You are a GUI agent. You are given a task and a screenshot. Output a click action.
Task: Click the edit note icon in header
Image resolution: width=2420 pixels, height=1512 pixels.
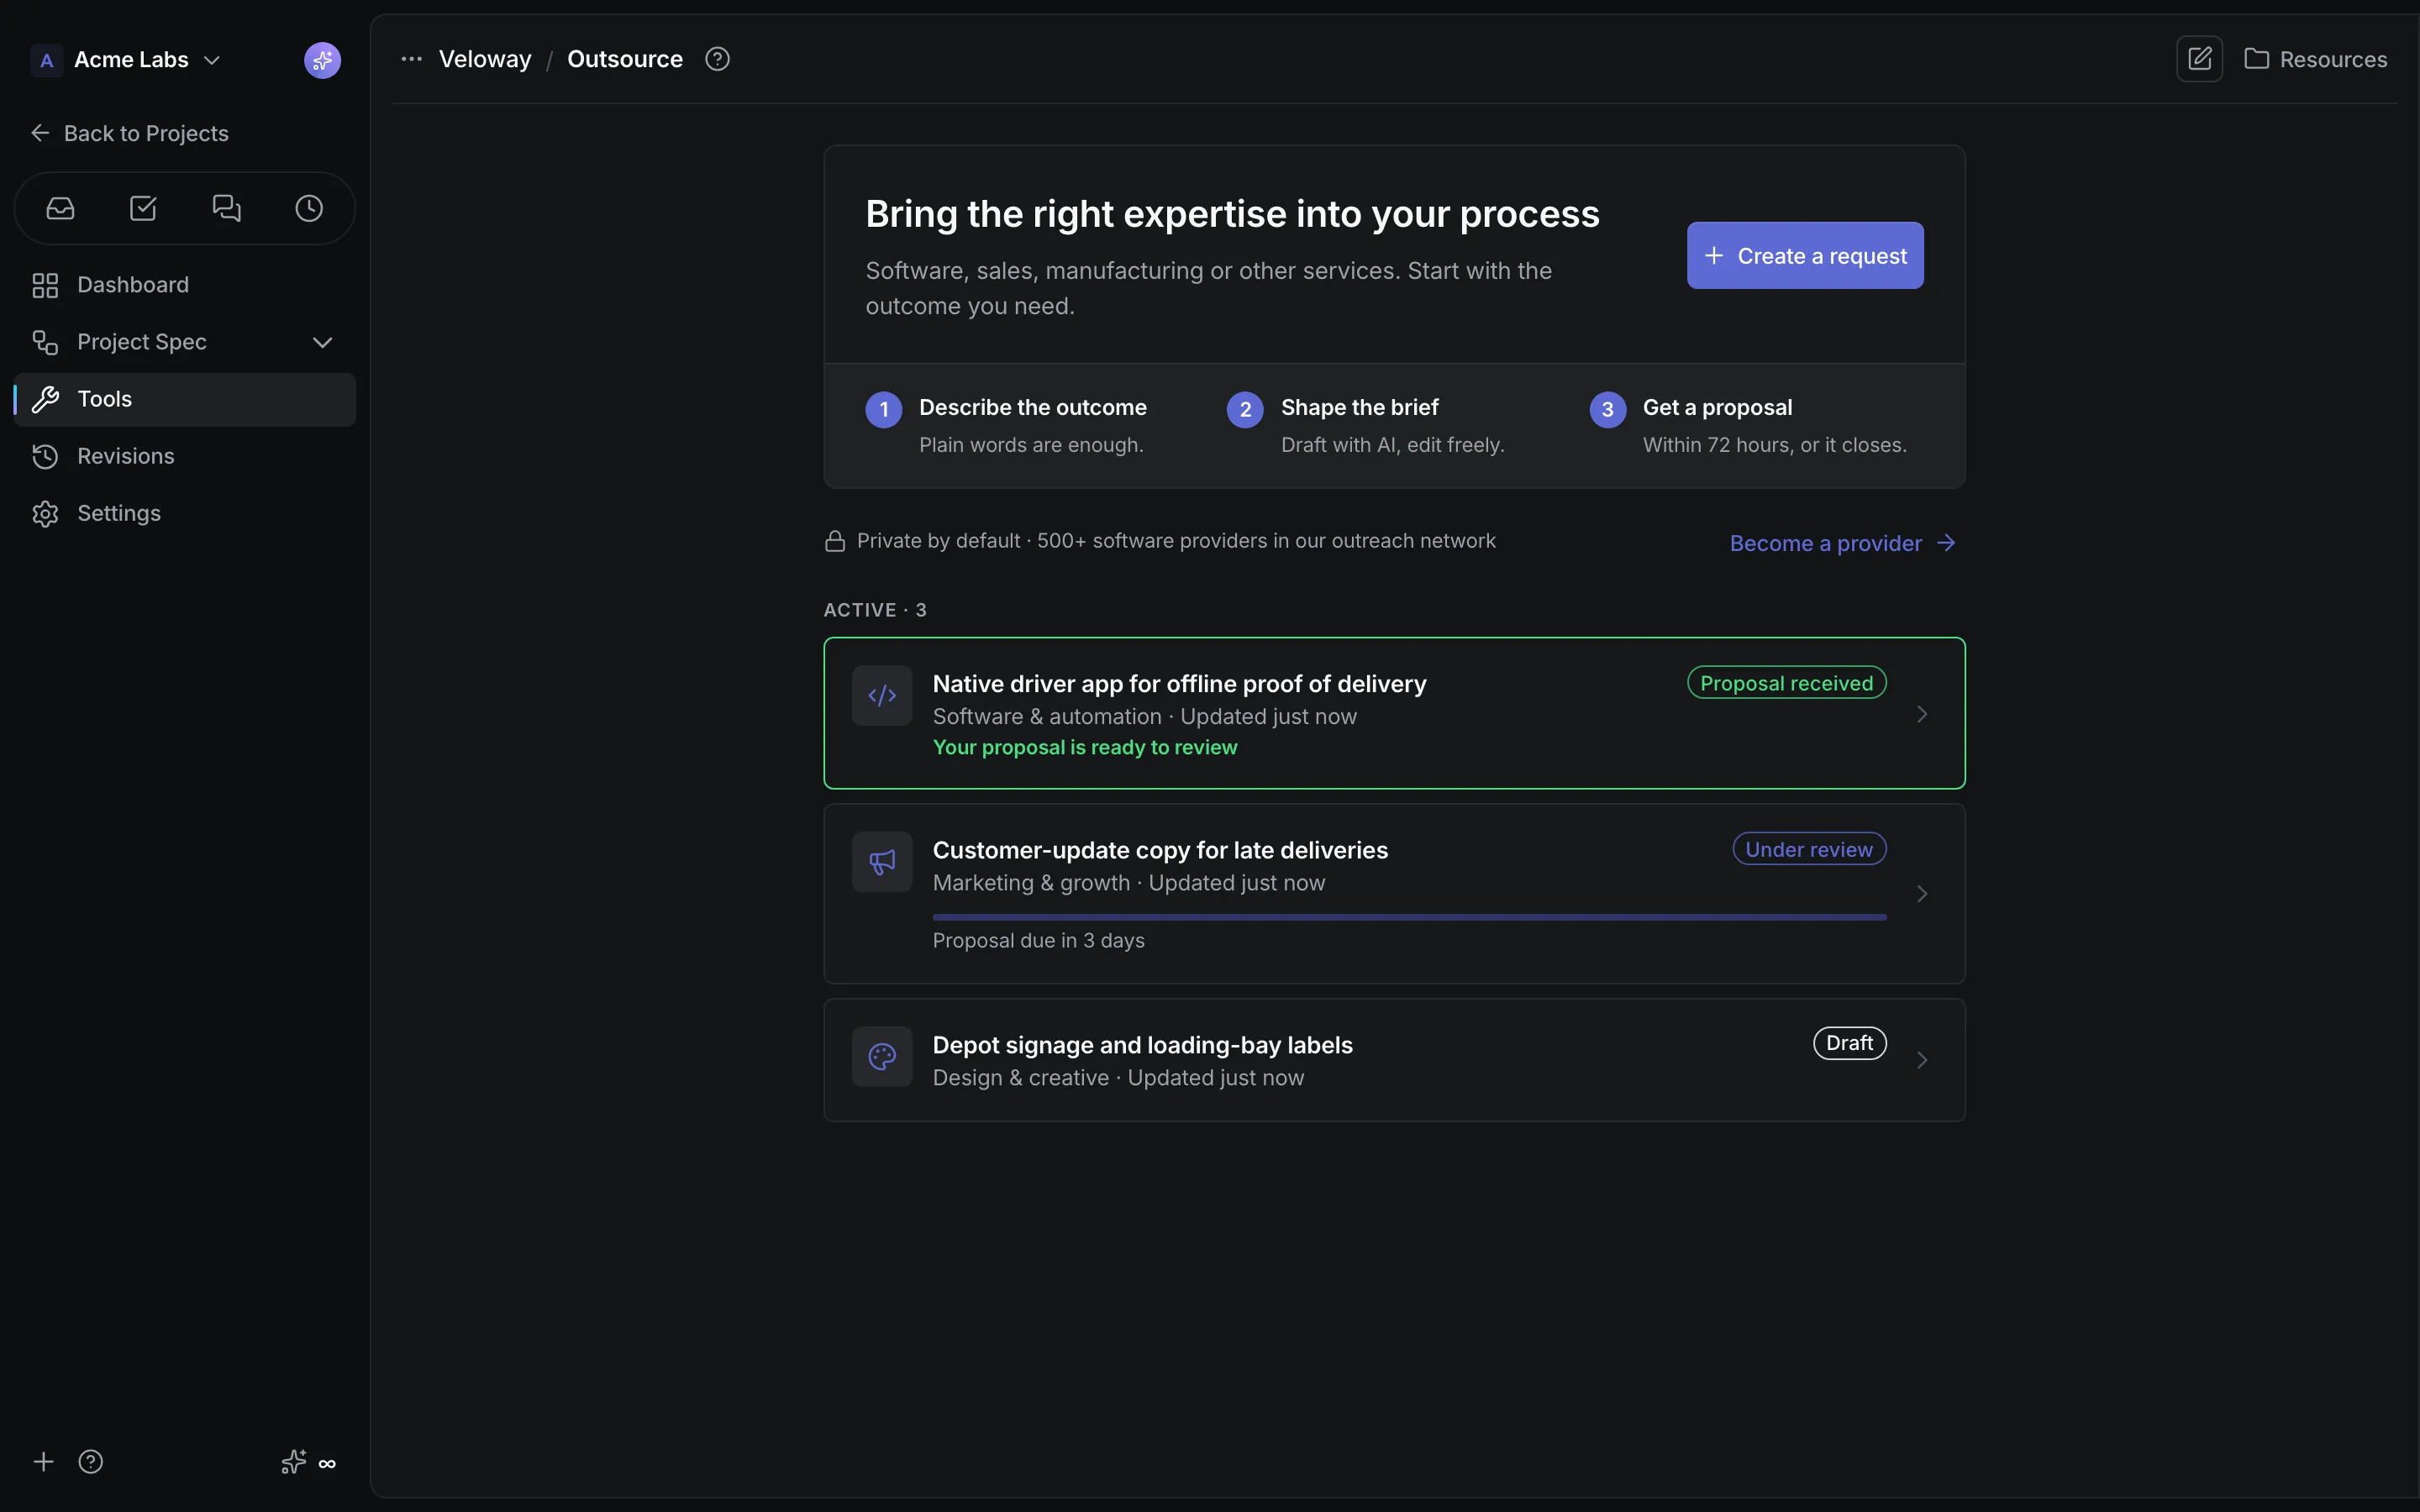pyautogui.click(x=2199, y=59)
